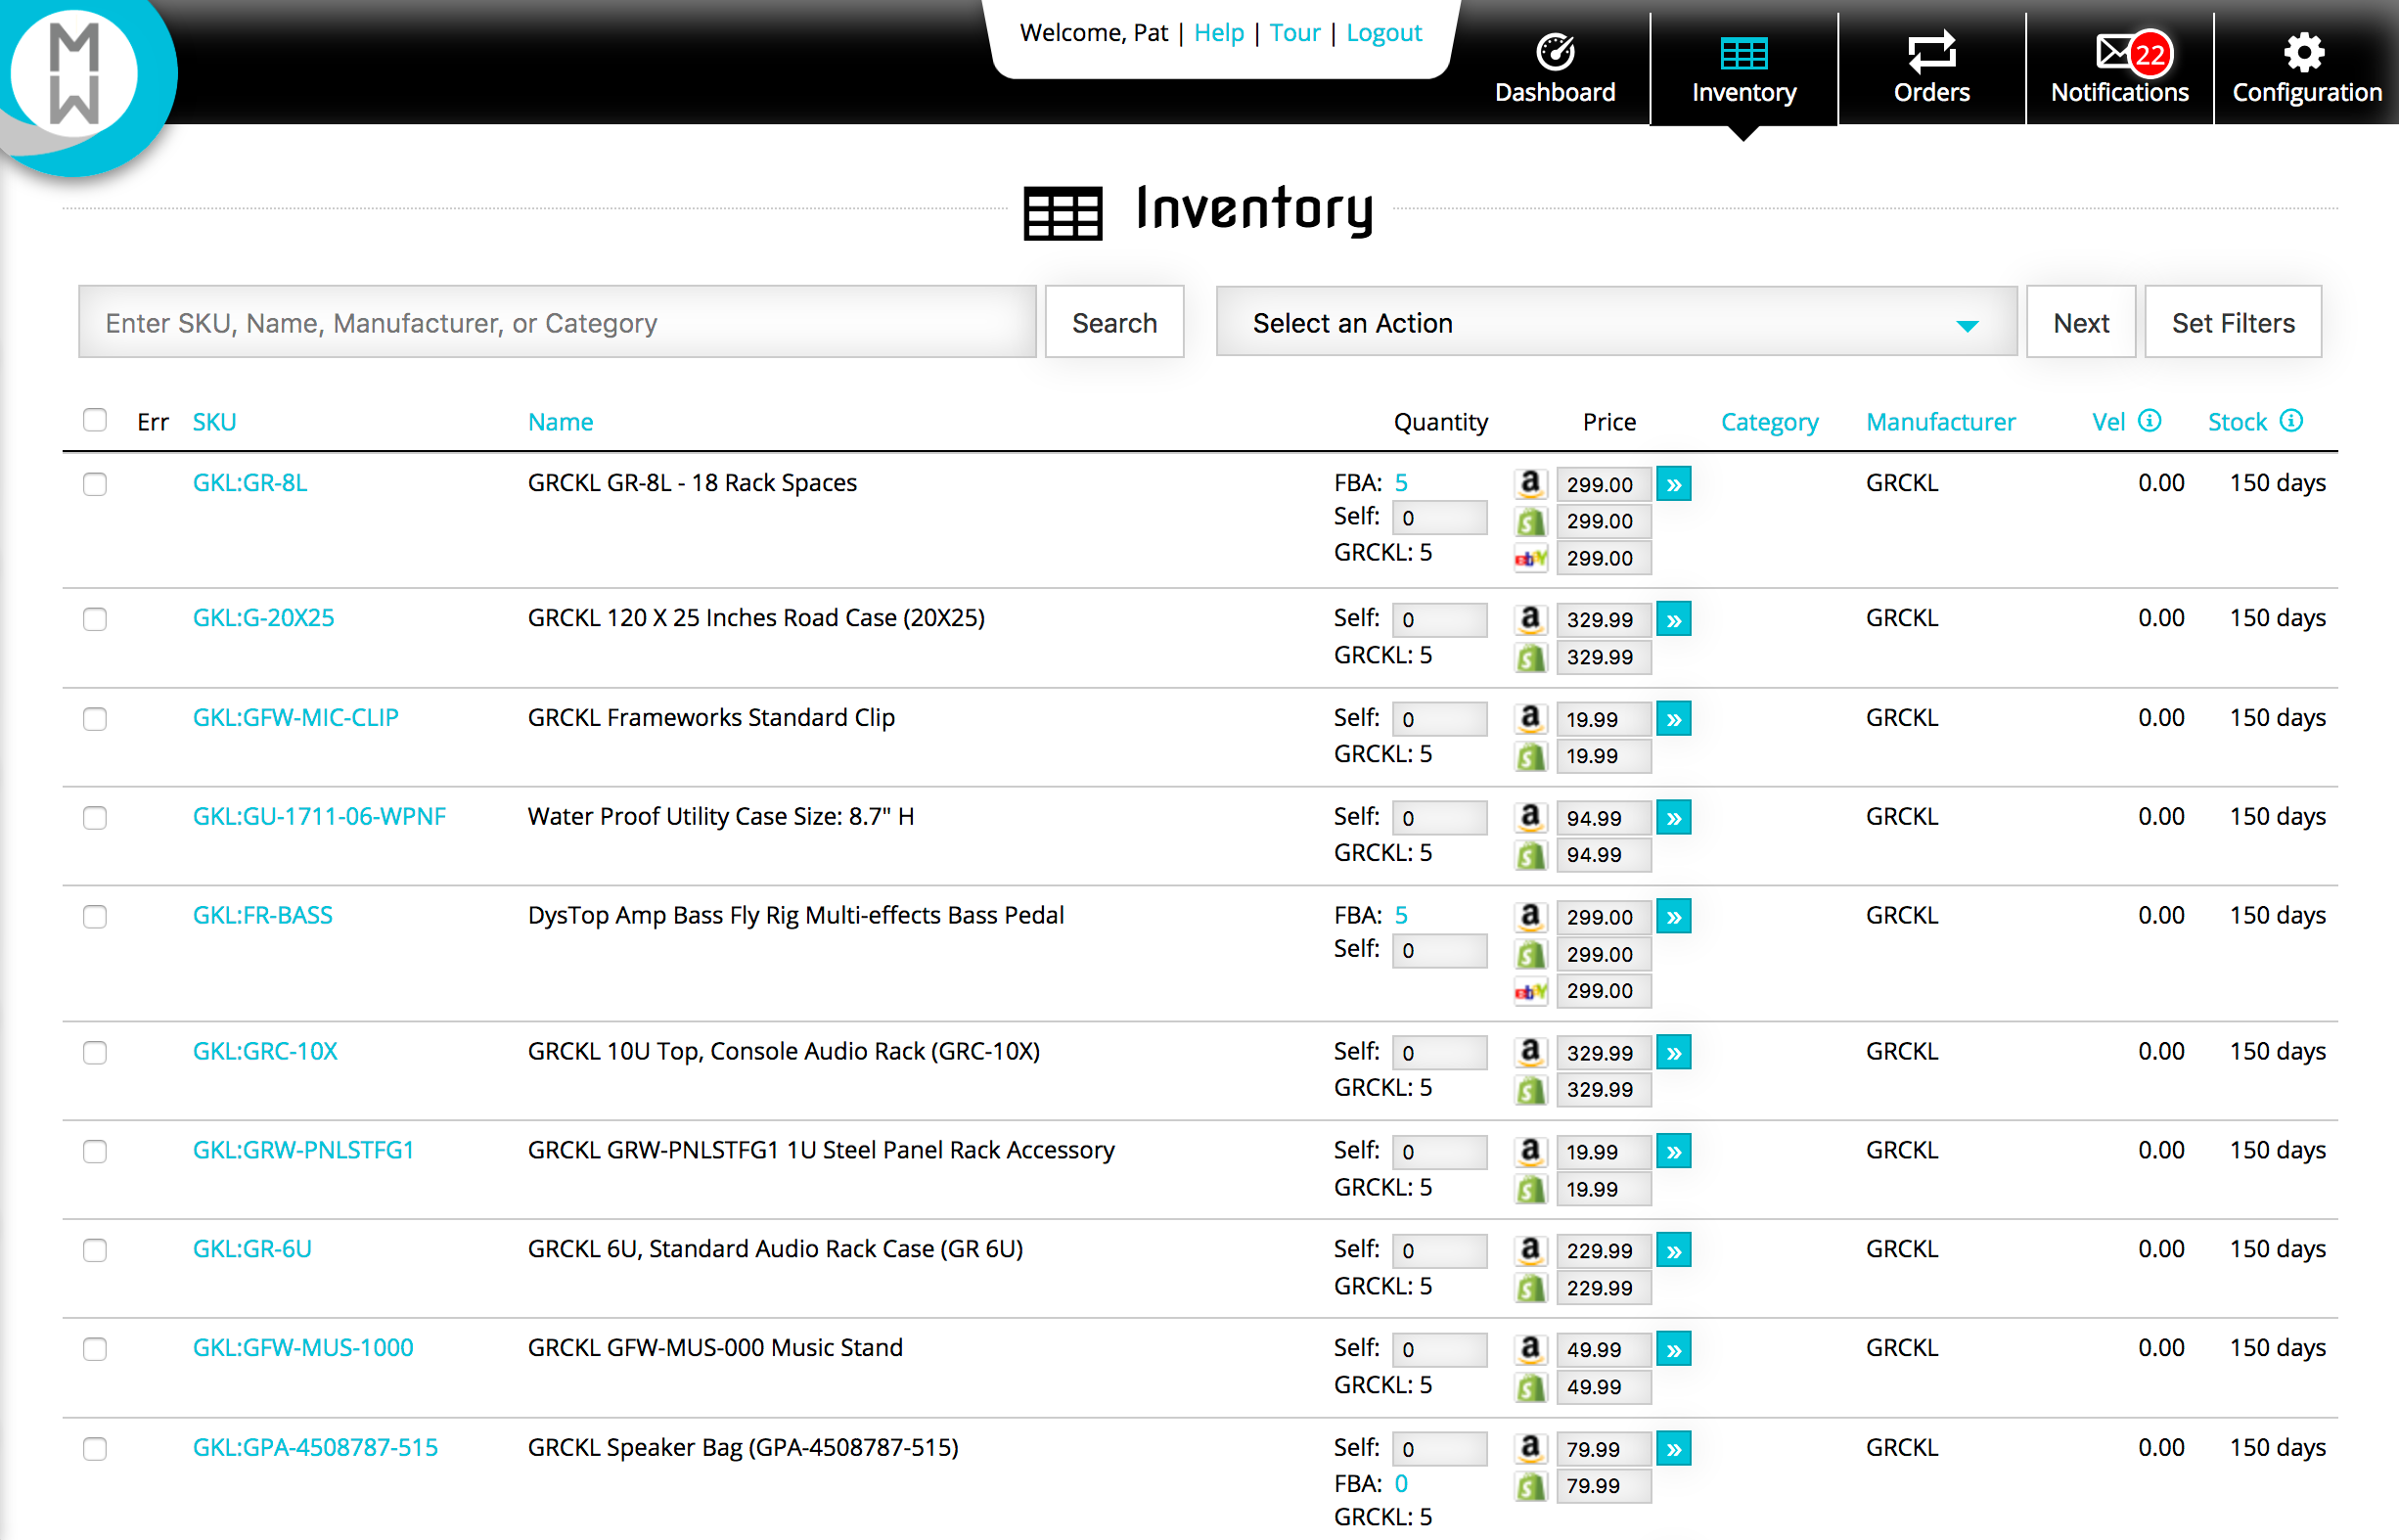Click the SKU search input field
This screenshot has width=2399, height=1540.
[x=557, y=323]
